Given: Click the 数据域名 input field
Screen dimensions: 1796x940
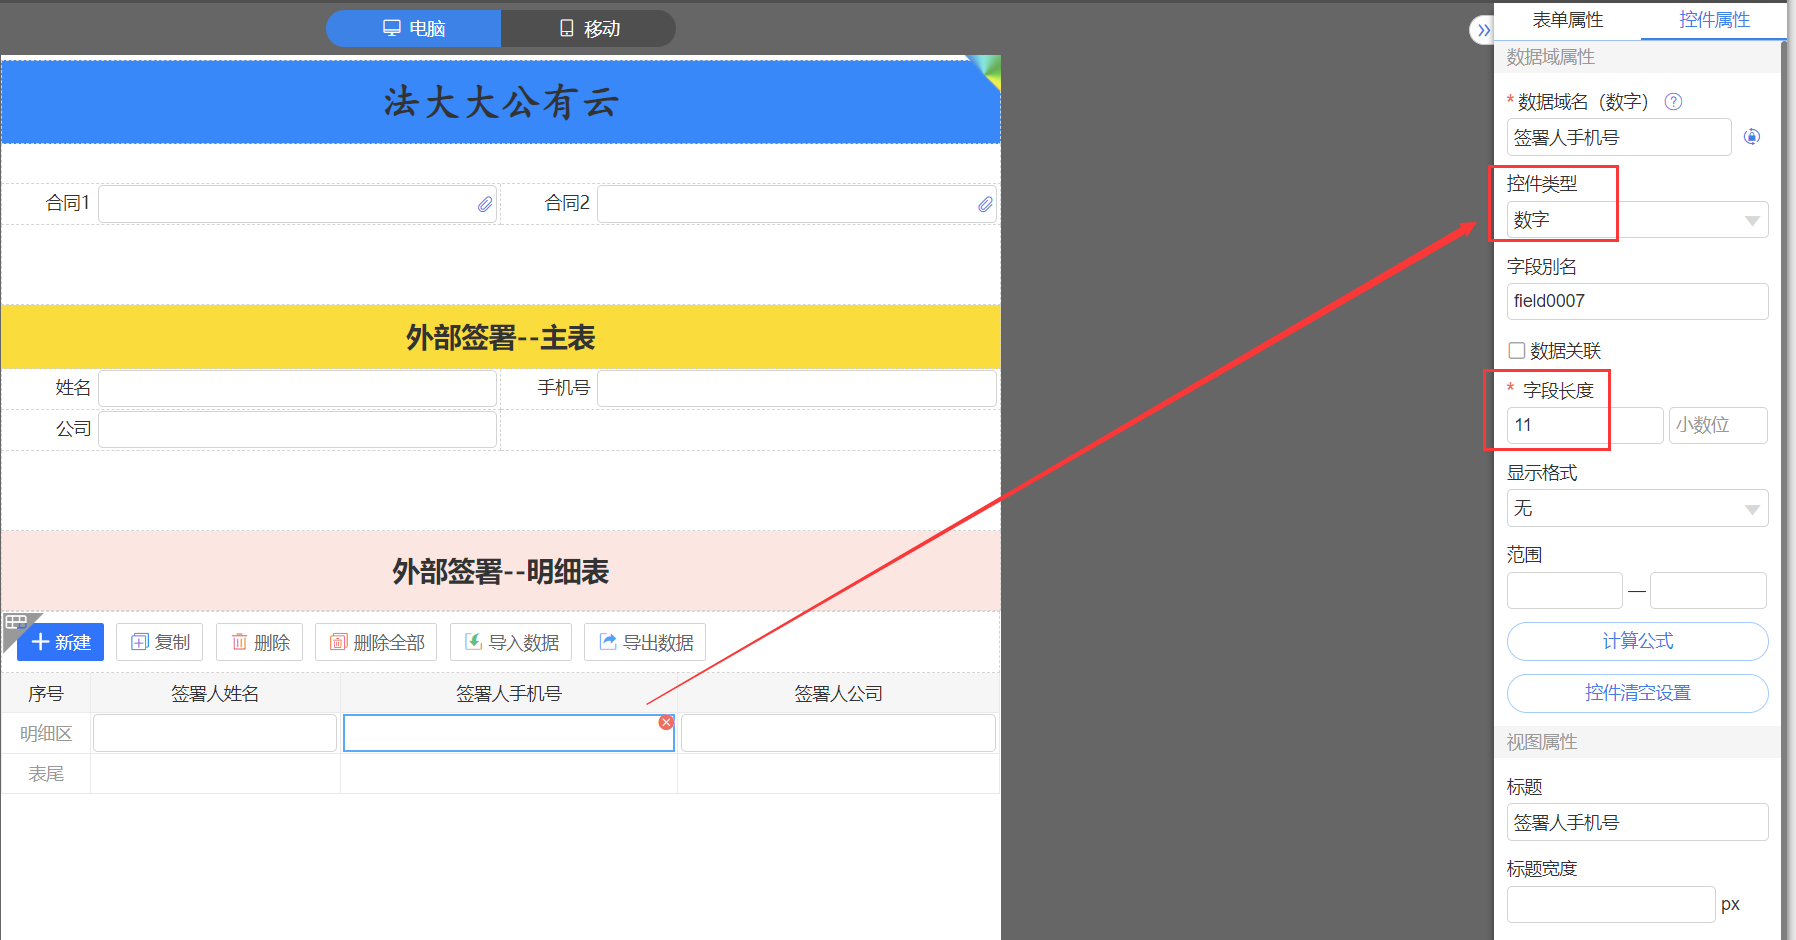Looking at the screenshot, I should point(1619,137).
